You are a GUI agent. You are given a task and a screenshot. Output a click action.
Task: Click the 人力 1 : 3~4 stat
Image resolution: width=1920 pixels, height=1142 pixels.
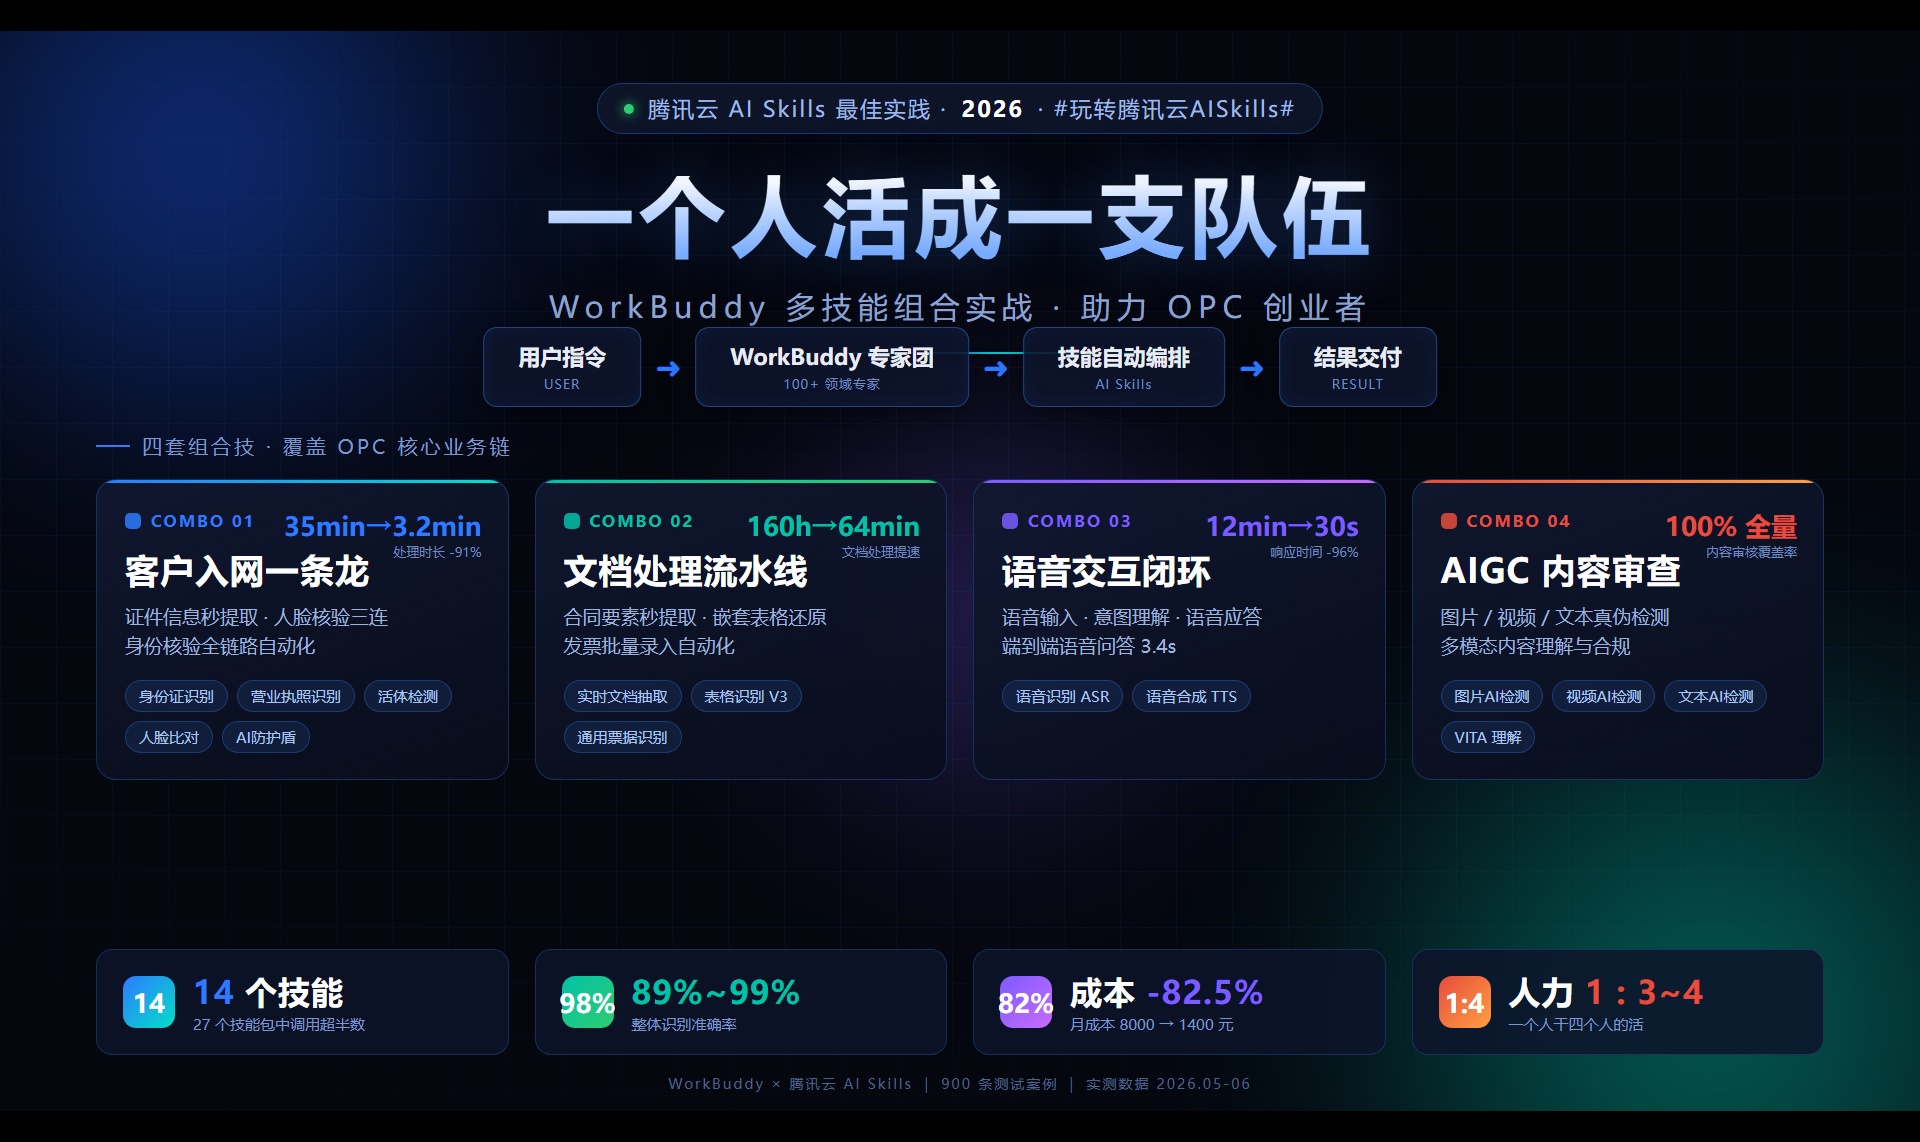(1606, 993)
